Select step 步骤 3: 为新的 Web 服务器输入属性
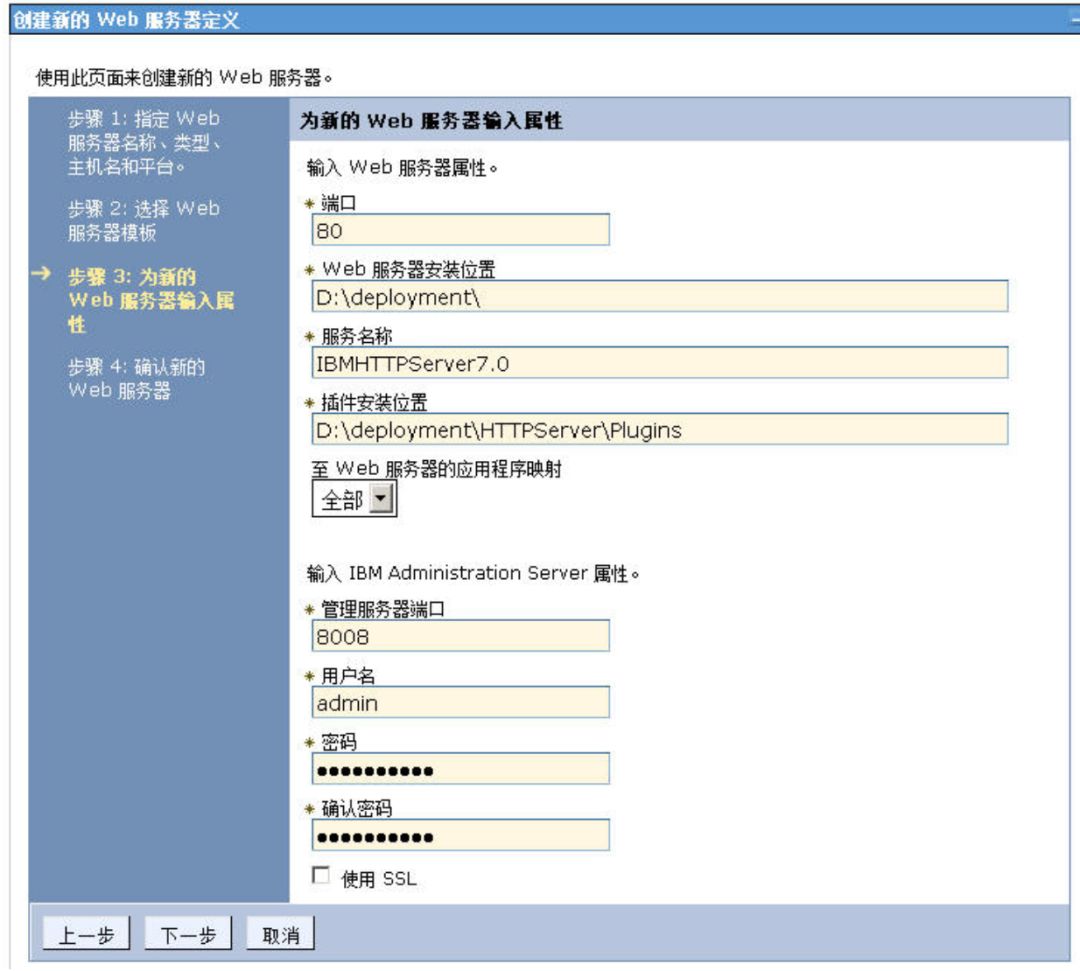This screenshot has height=971, width=1080. pyautogui.click(x=152, y=300)
